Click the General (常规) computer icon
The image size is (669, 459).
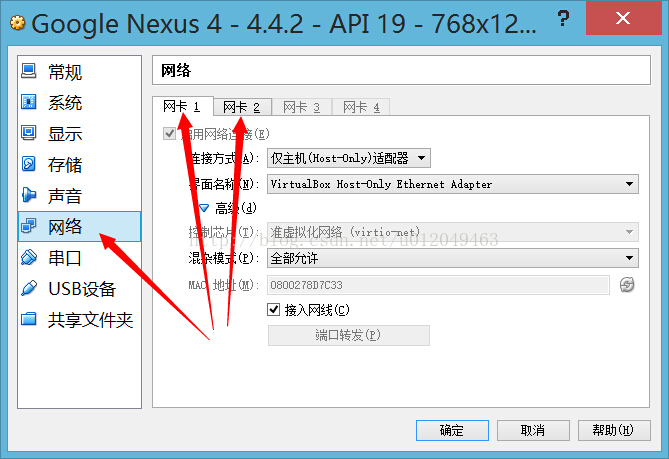[29, 71]
